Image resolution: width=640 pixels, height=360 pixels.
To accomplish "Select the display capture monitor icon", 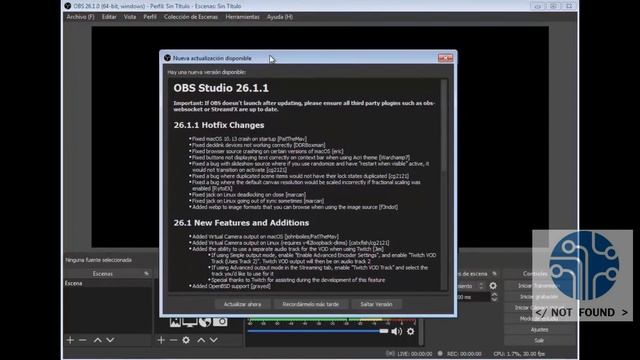I will point(190,322).
